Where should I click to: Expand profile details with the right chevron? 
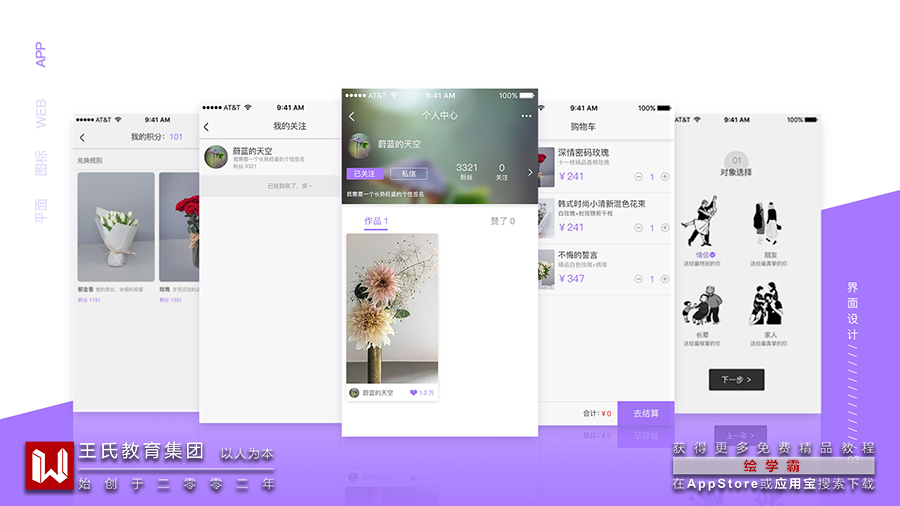click(530, 172)
